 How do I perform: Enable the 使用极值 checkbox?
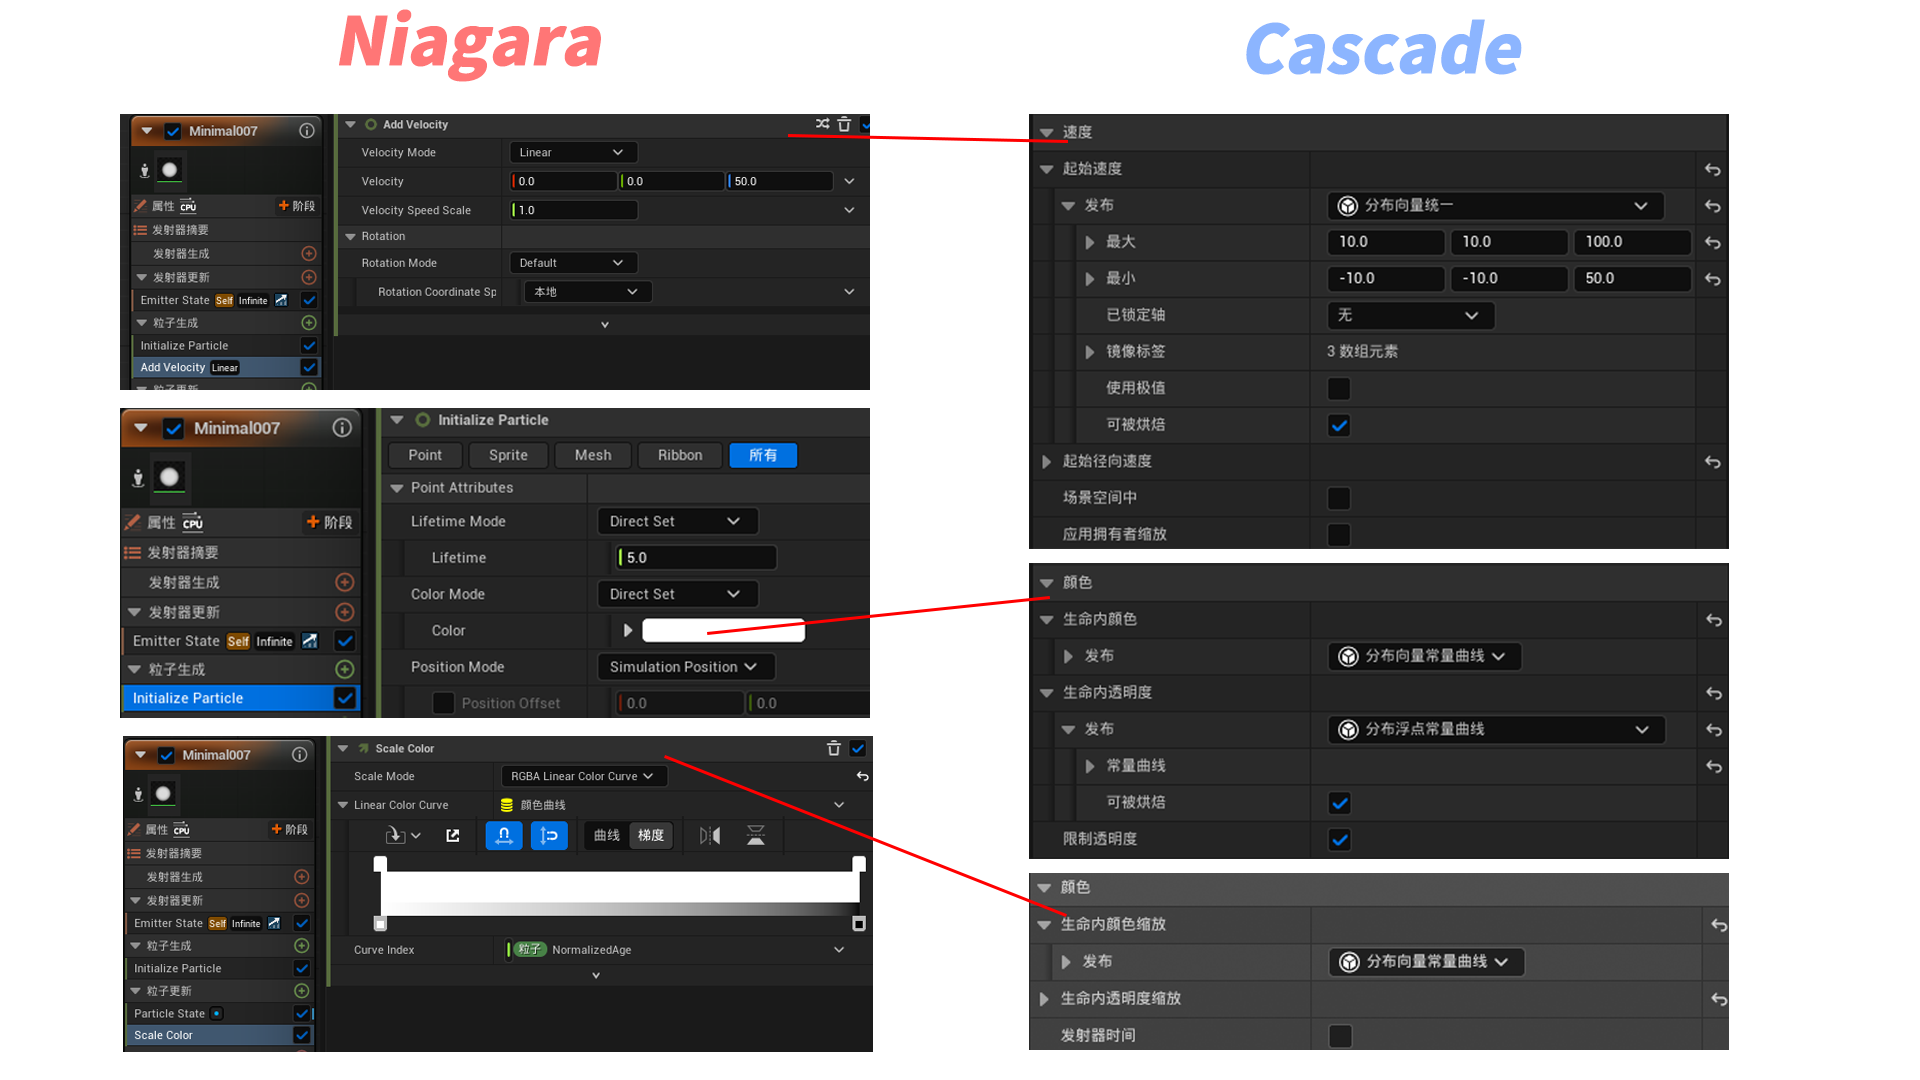coord(1339,388)
